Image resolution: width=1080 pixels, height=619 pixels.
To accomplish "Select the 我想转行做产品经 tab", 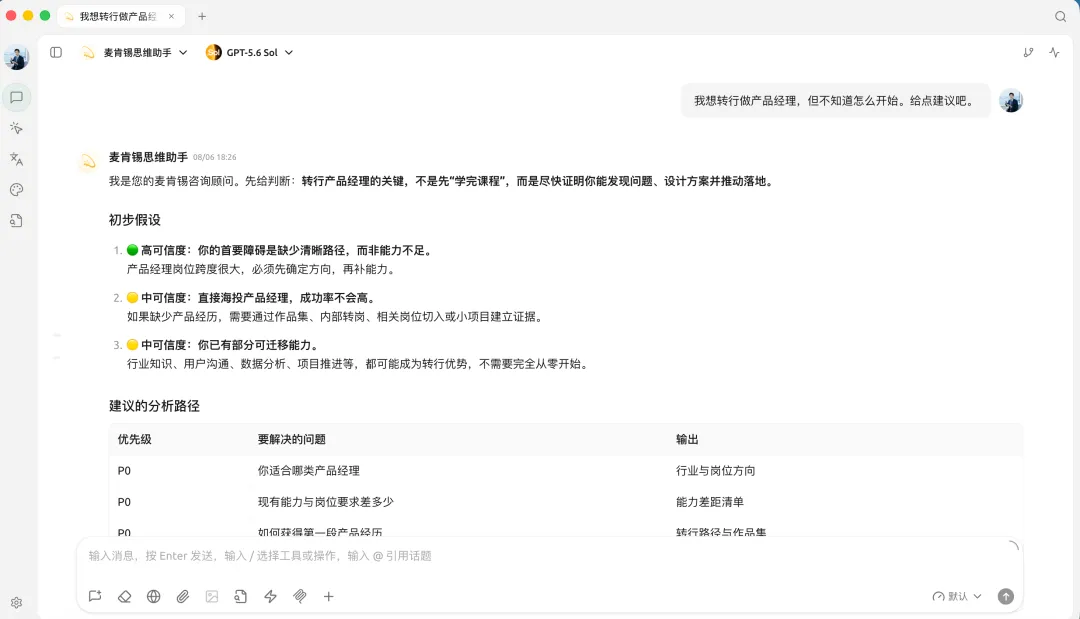I will (x=118, y=17).
